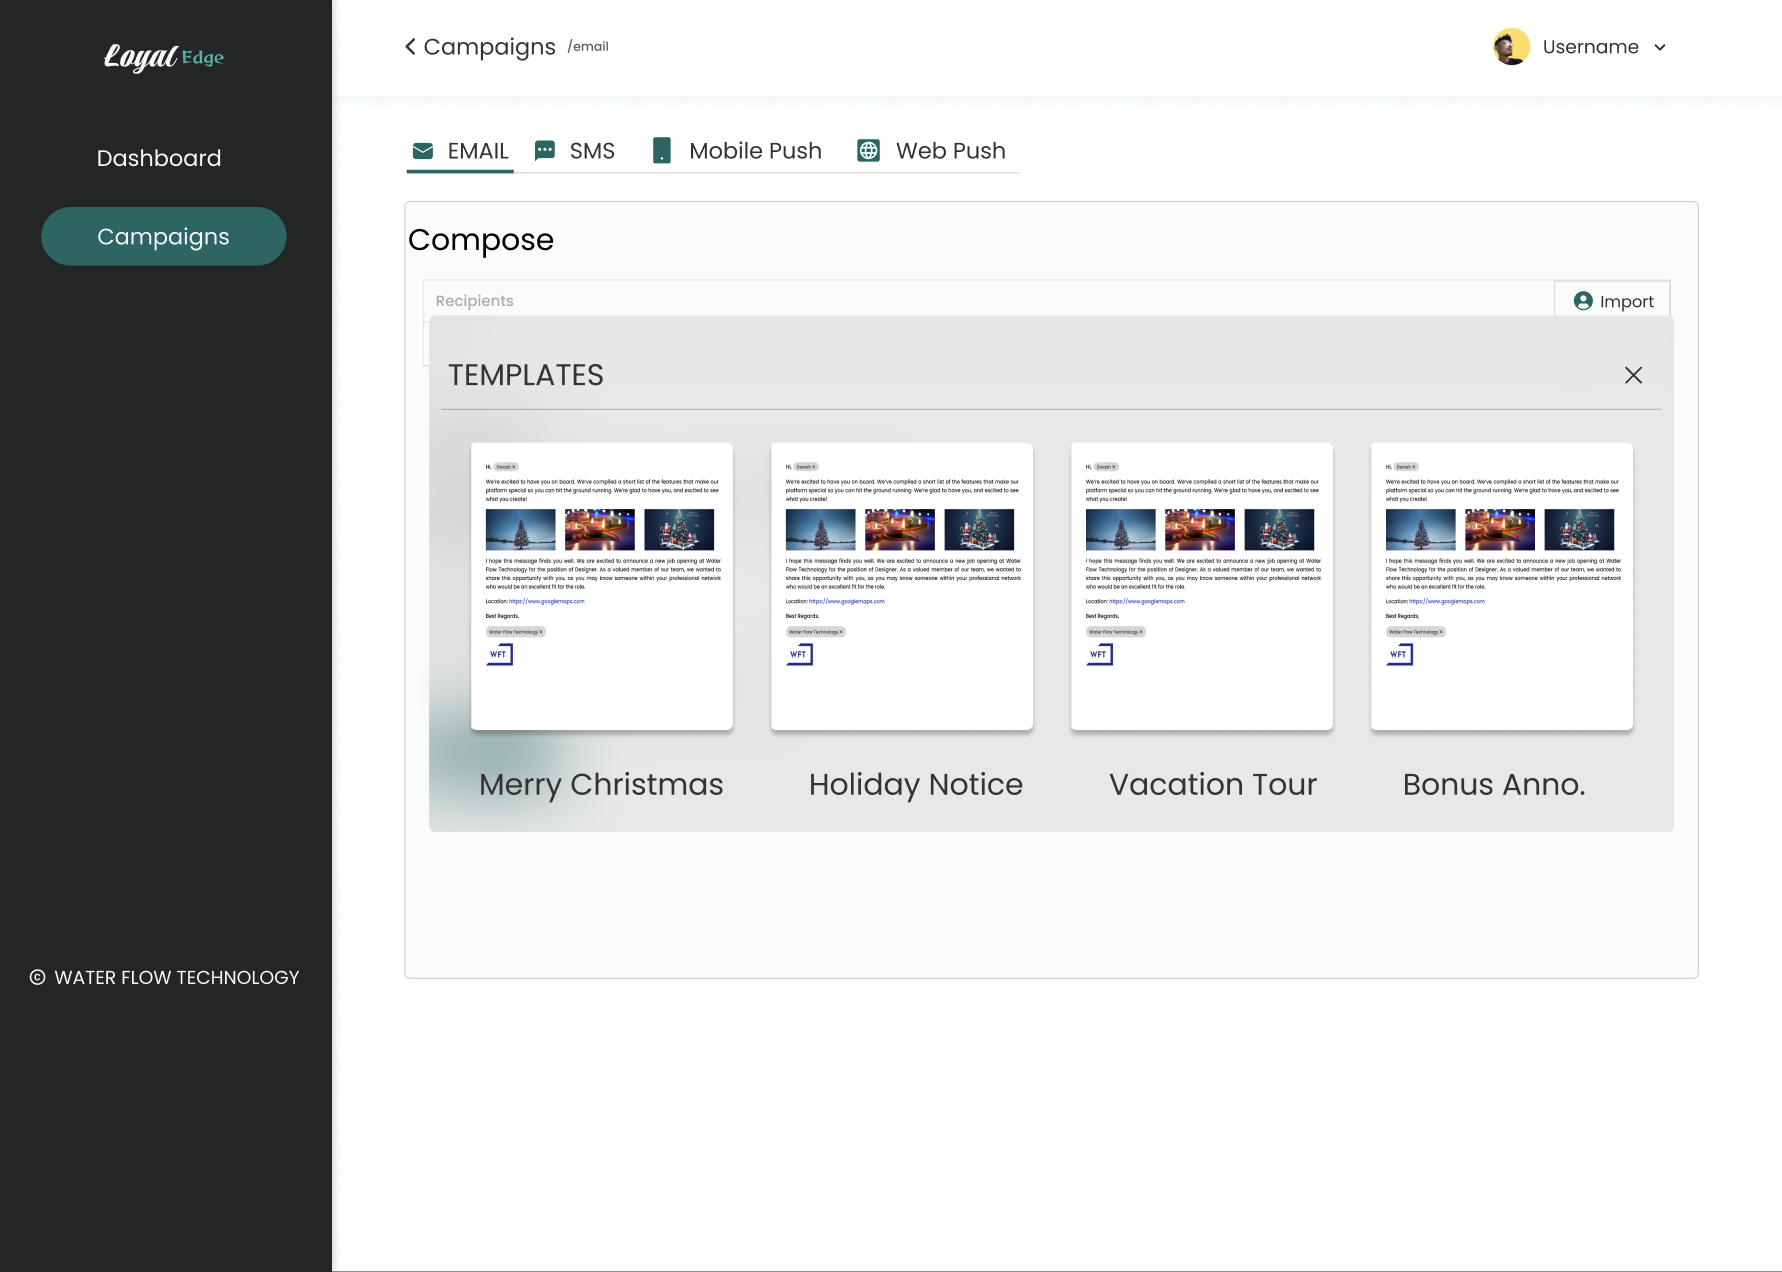Click the Mobile Push phone icon

pyautogui.click(x=662, y=151)
